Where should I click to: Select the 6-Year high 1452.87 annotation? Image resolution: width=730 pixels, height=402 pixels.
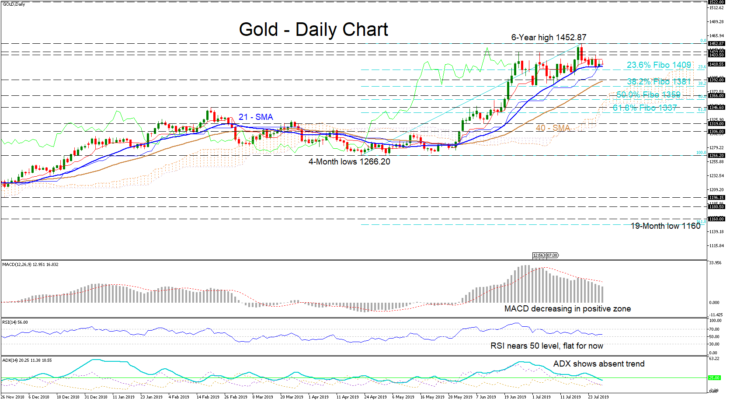point(548,37)
